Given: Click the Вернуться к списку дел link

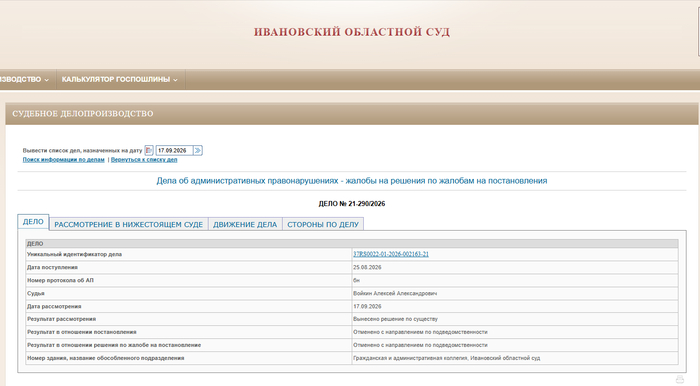Looking at the screenshot, I should [x=144, y=160].
